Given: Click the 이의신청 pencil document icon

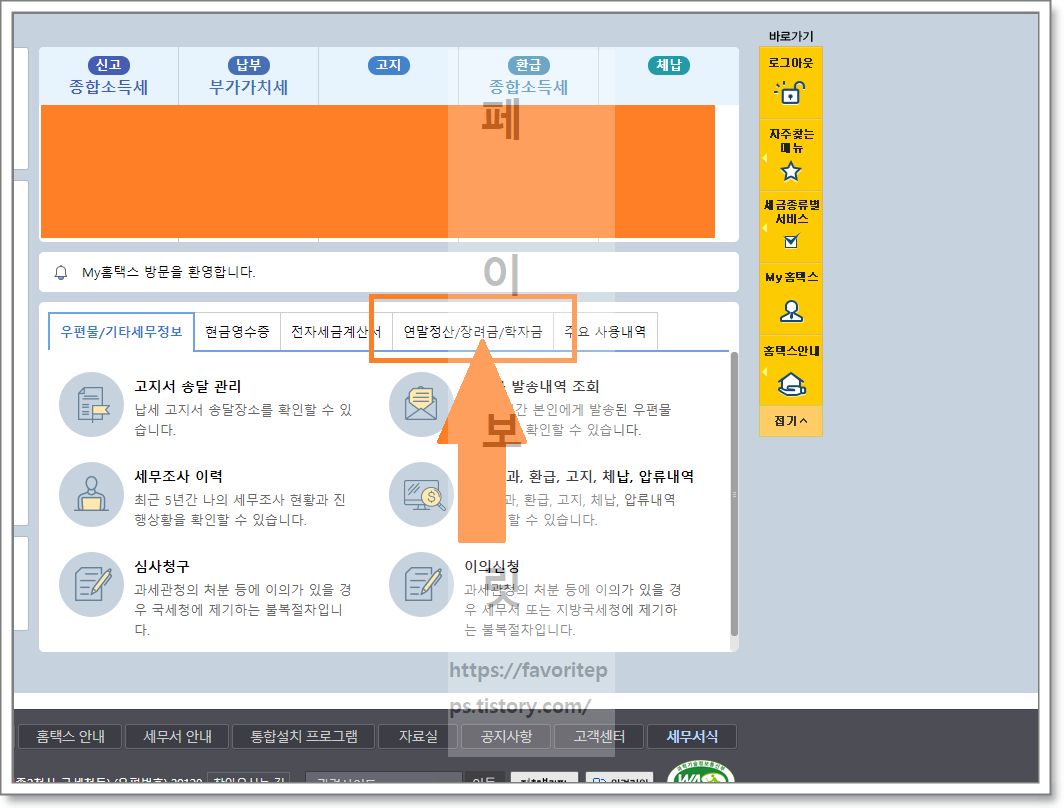Looking at the screenshot, I should point(421,584).
